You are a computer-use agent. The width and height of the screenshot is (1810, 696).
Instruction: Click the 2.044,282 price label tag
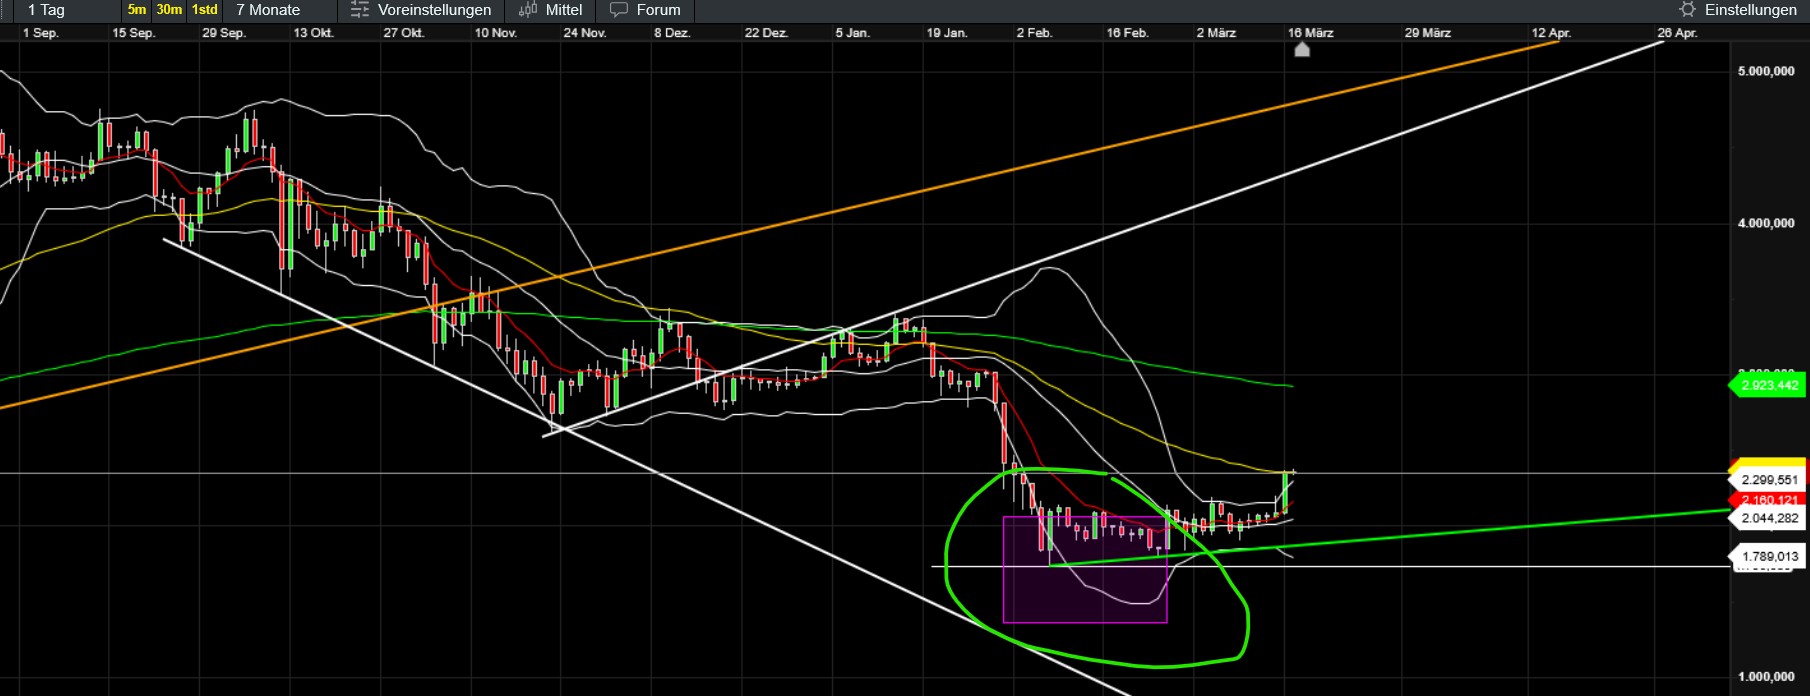pos(1768,518)
